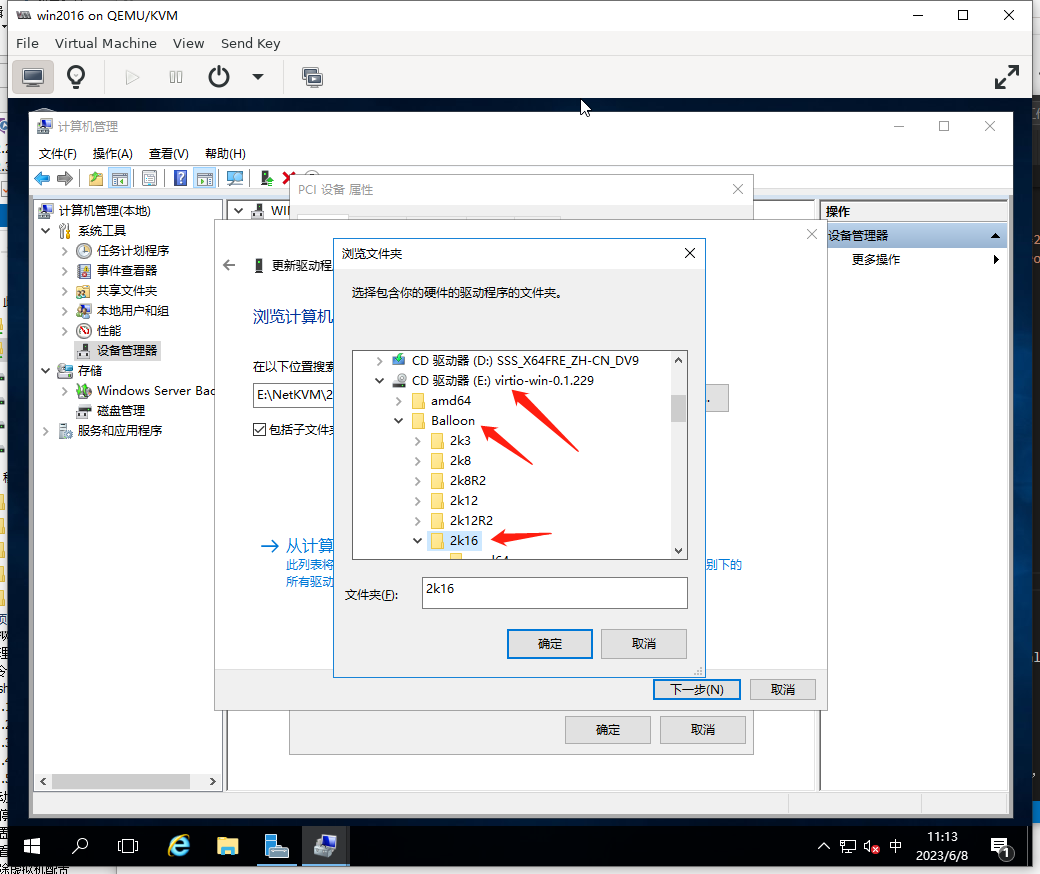The height and width of the screenshot is (874, 1040).
Task: Open the shutdown options dropdown arrow
Action: pyautogui.click(x=258, y=77)
